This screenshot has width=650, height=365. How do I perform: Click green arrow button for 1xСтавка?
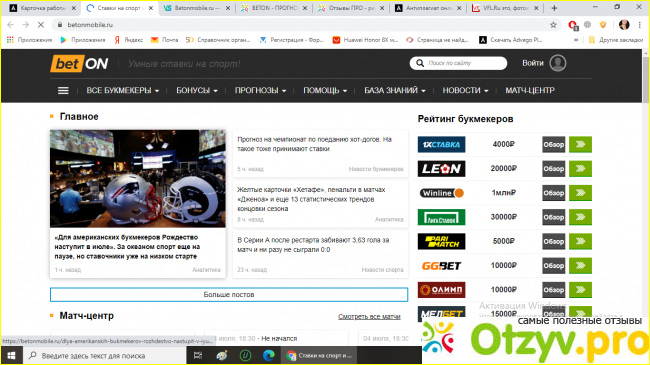coord(580,144)
